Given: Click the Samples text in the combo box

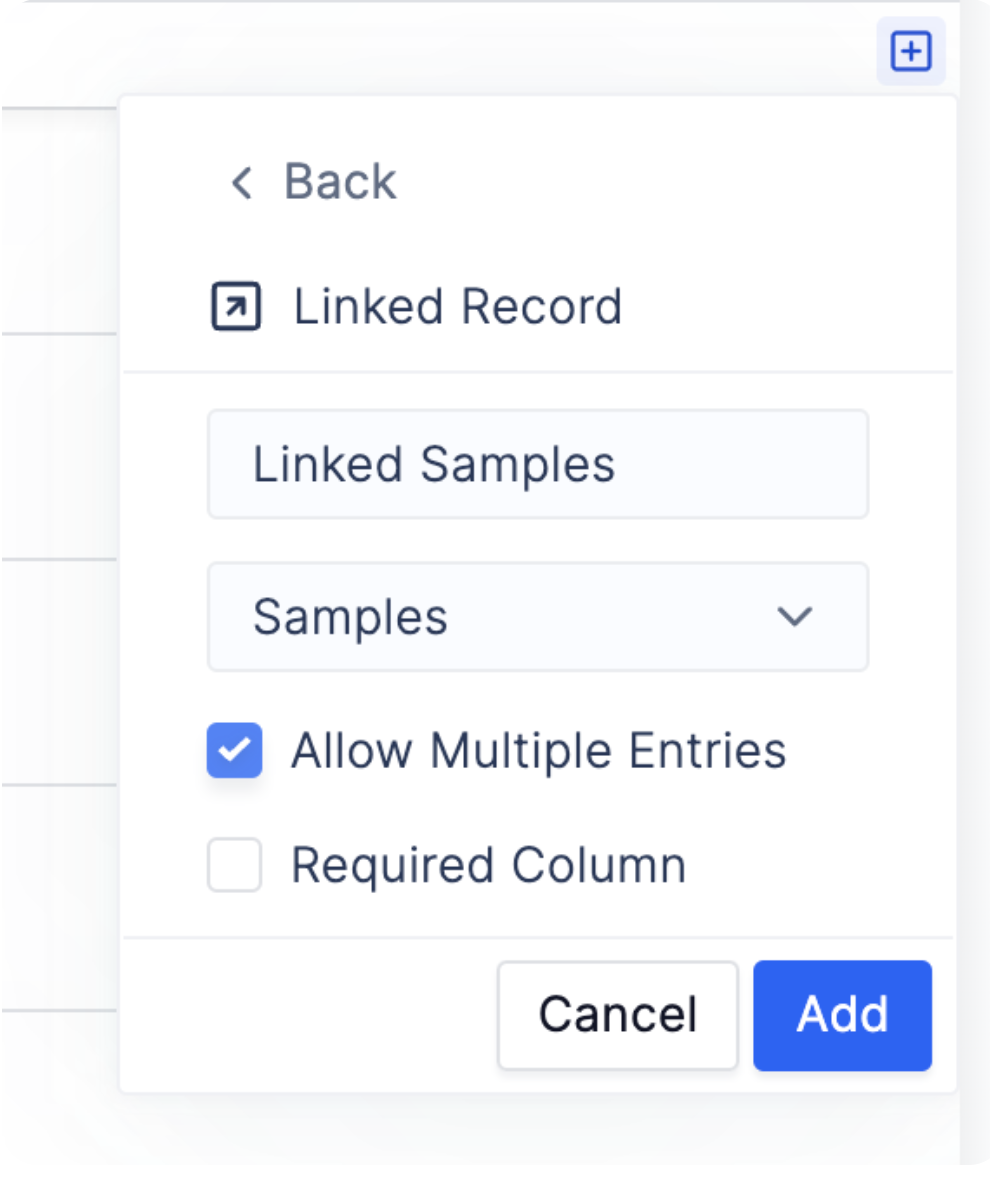Looking at the screenshot, I should click(351, 617).
